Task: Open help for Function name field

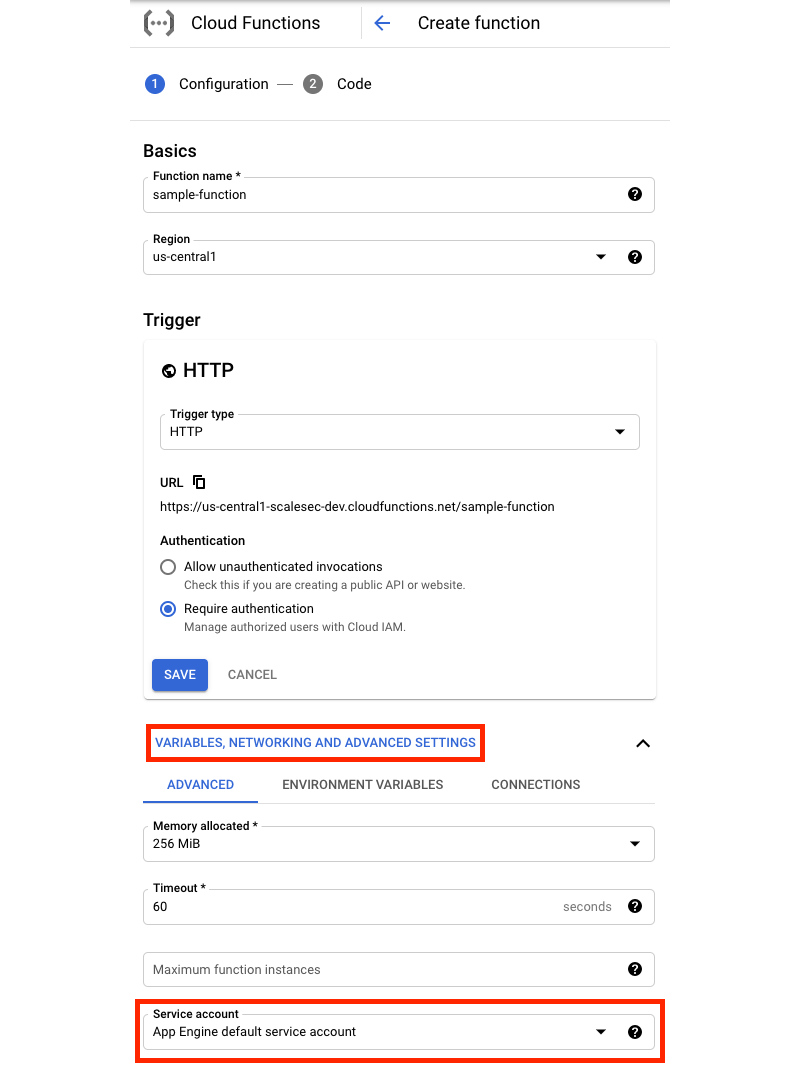Action: click(634, 194)
